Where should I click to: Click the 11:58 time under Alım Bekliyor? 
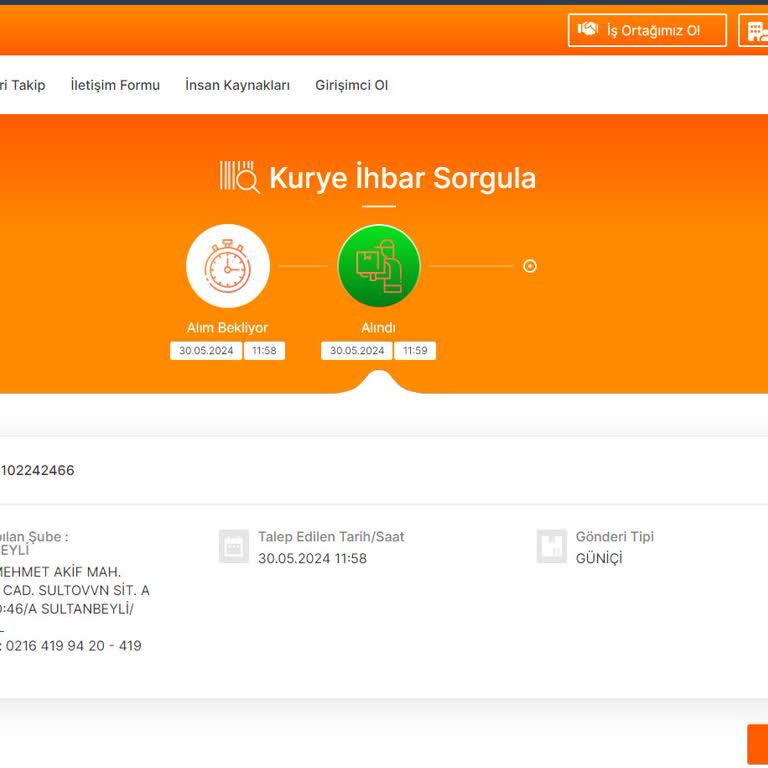click(264, 351)
